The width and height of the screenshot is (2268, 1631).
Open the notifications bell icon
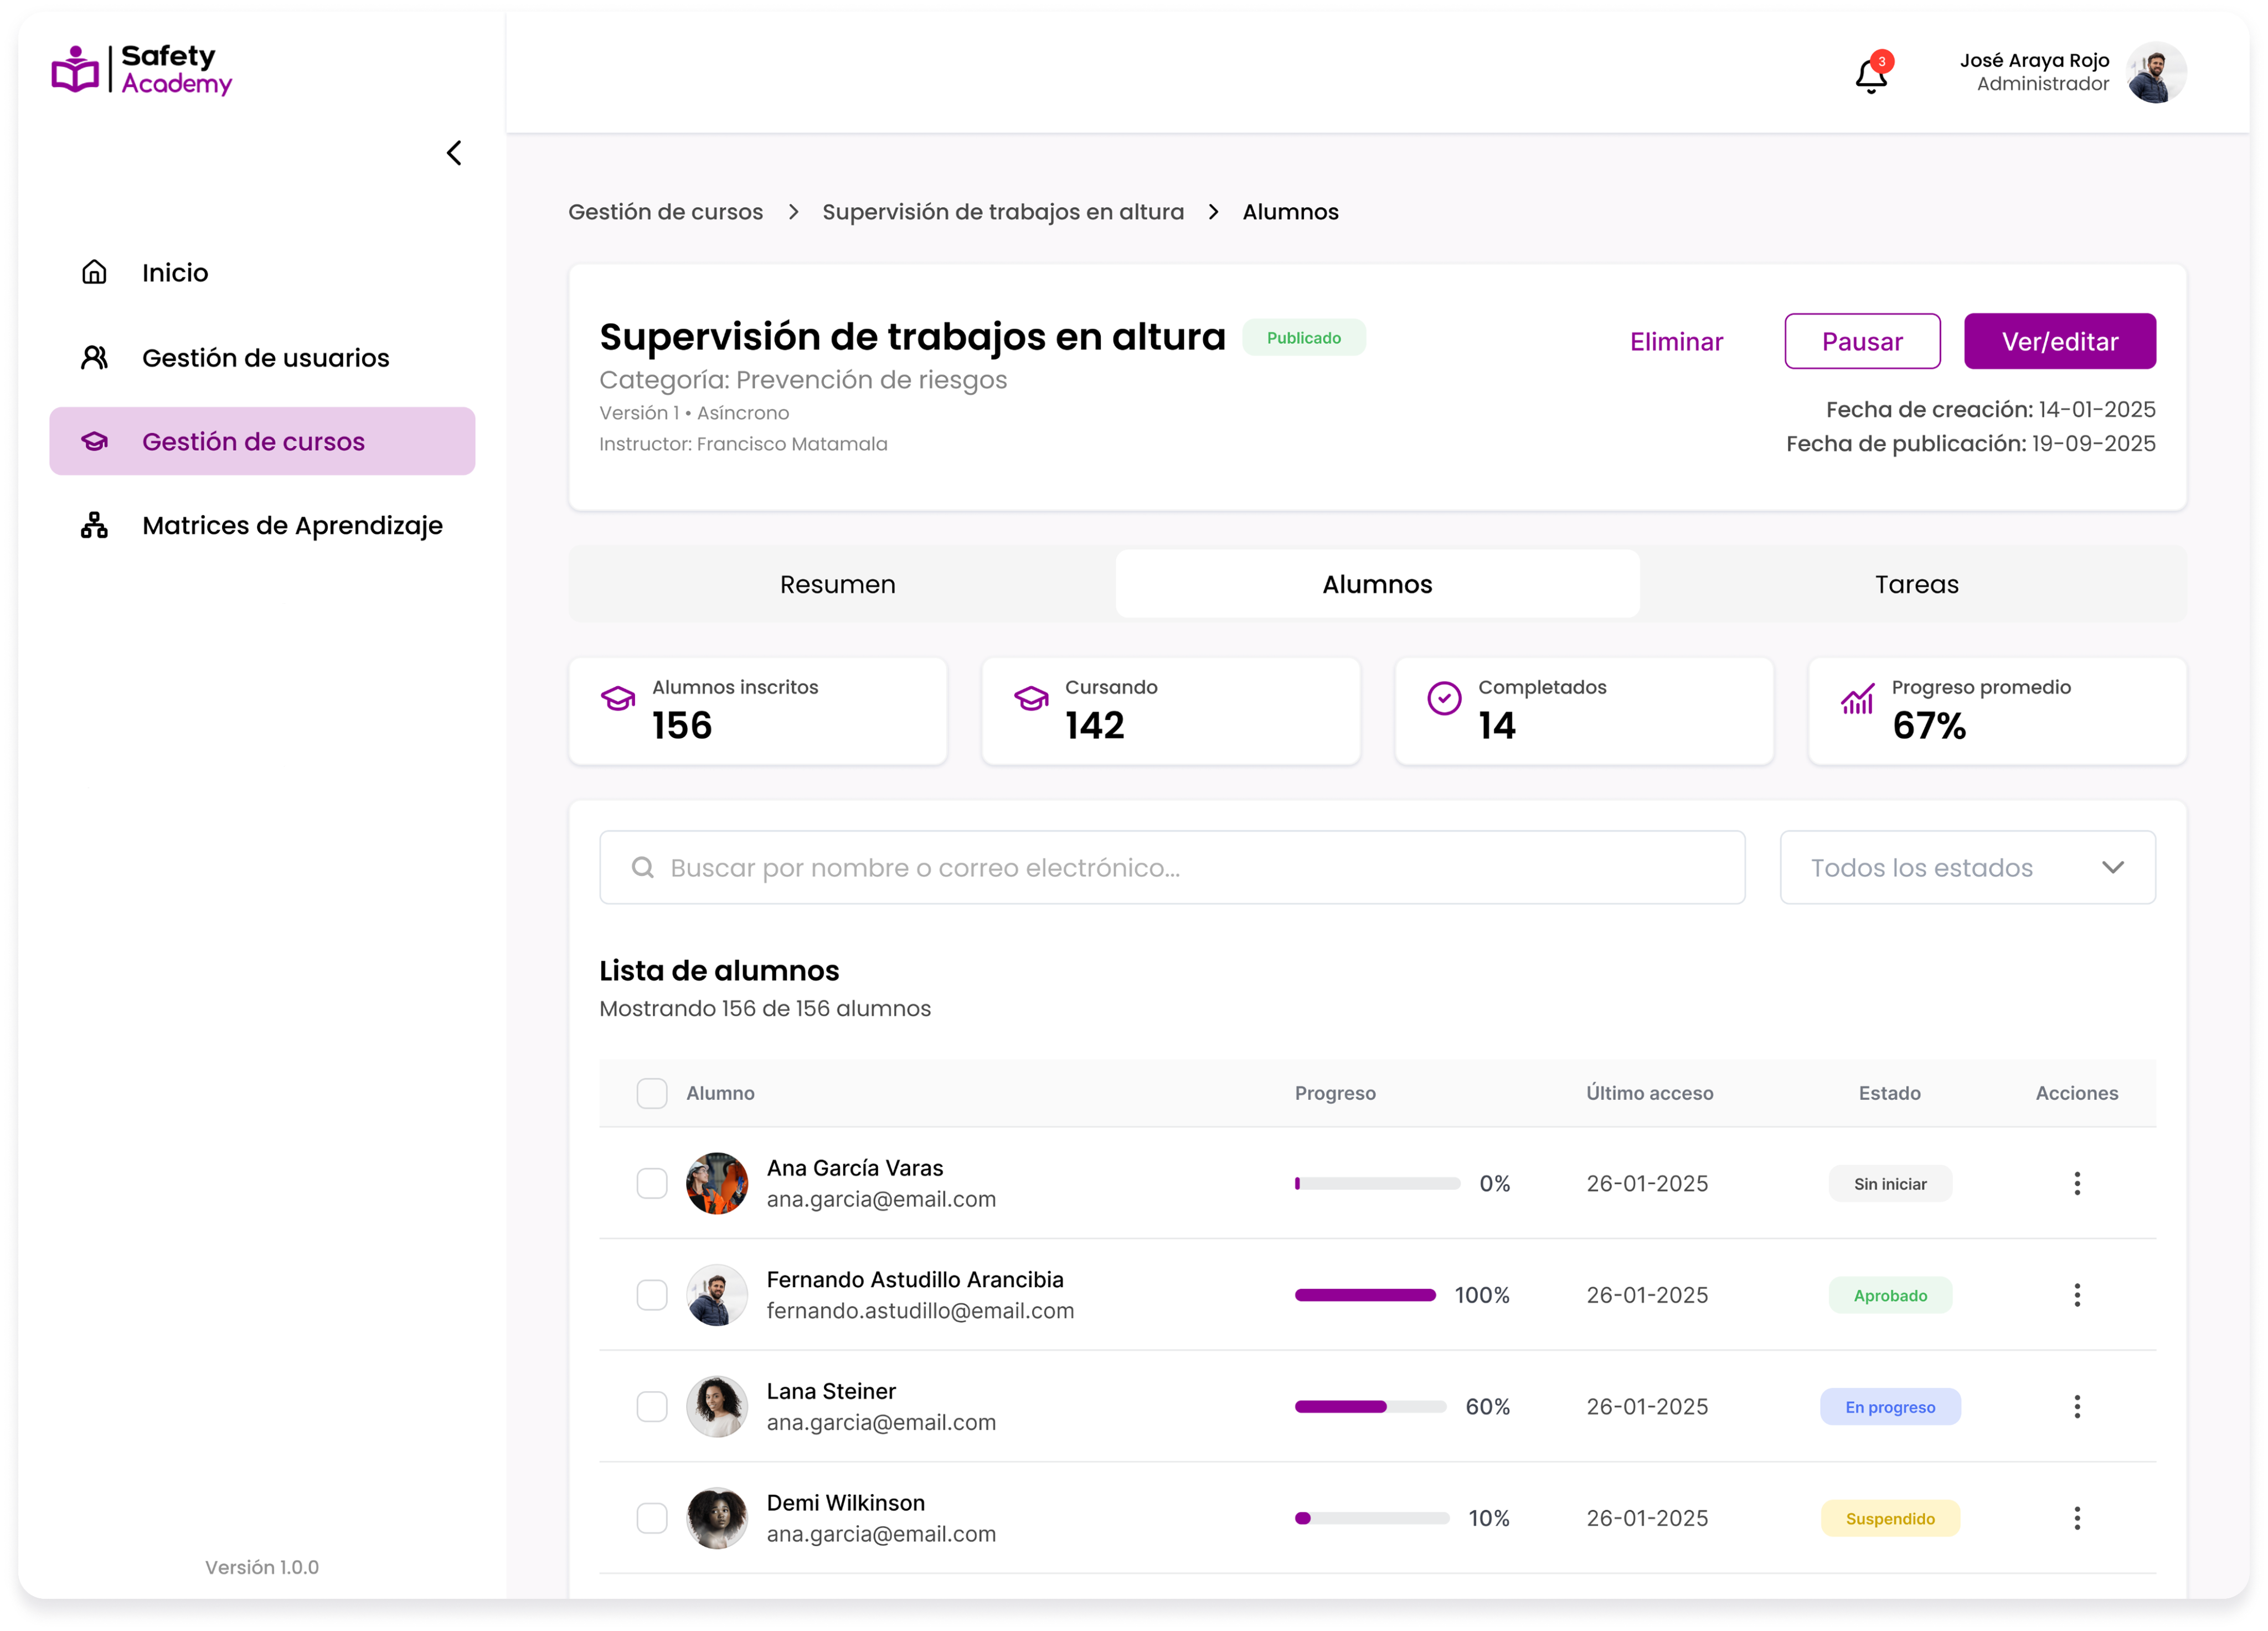click(1870, 76)
